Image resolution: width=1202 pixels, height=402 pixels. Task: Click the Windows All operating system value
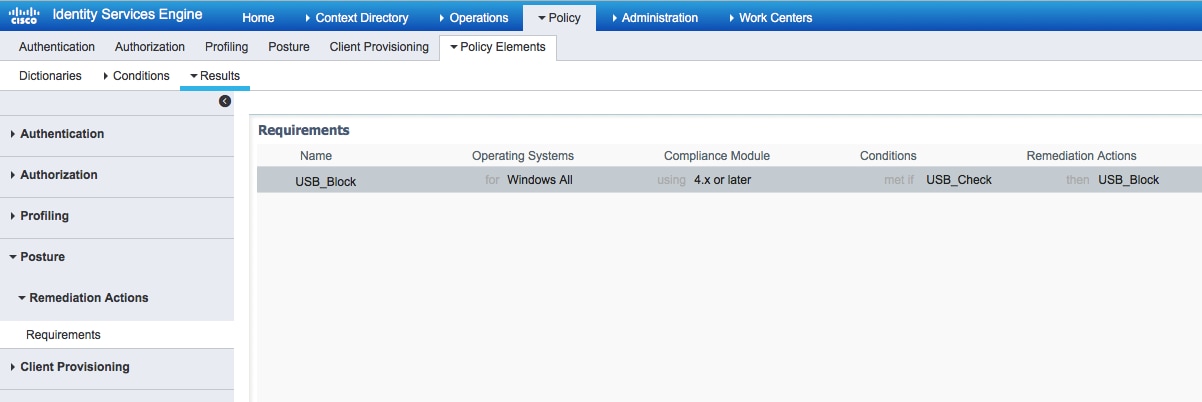[x=540, y=180]
